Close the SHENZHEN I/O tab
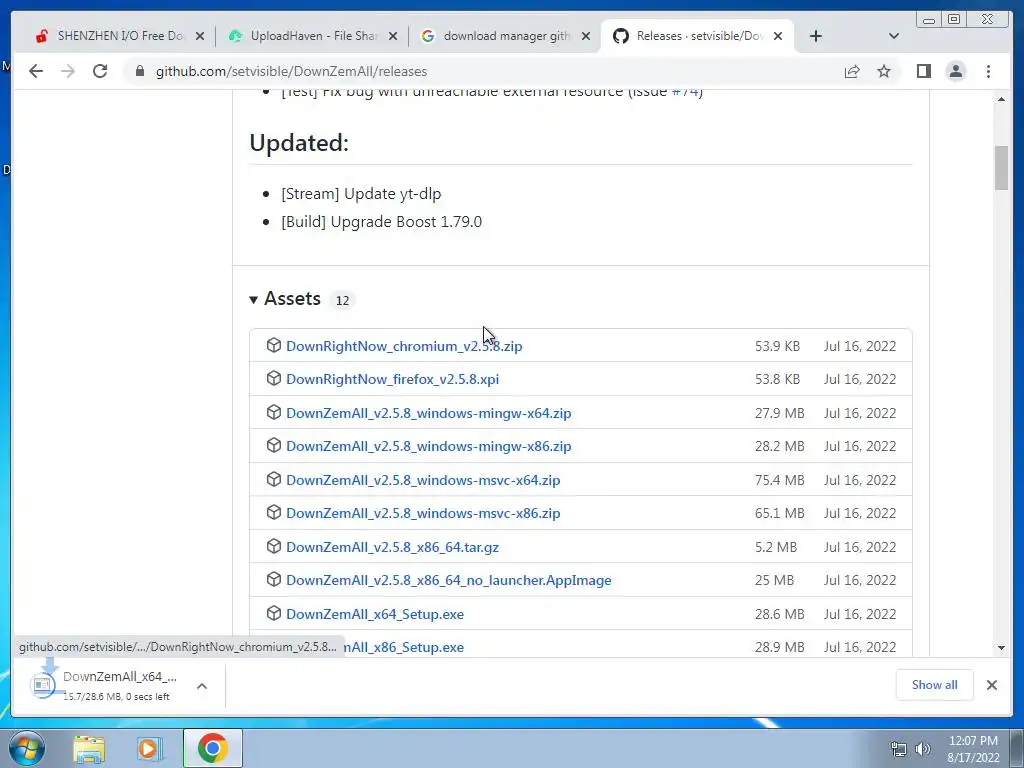The height and width of the screenshot is (768, 1024). point(200,36)
